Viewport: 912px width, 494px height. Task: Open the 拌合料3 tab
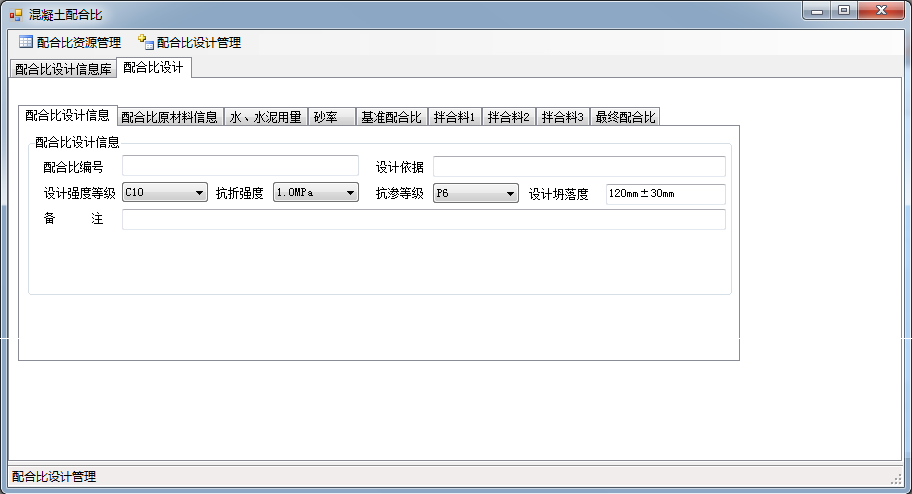pyautogui.click(x=562, y=117)
